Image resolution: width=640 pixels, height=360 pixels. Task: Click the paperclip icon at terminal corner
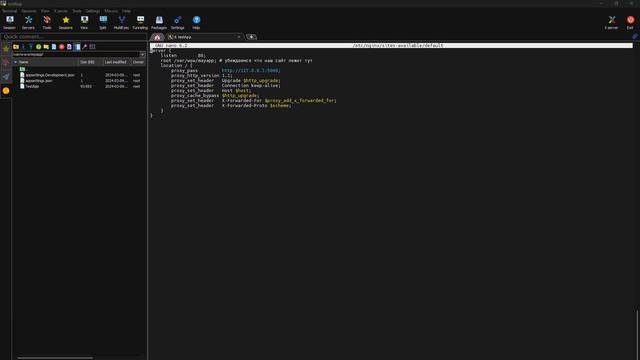[635, 36]
